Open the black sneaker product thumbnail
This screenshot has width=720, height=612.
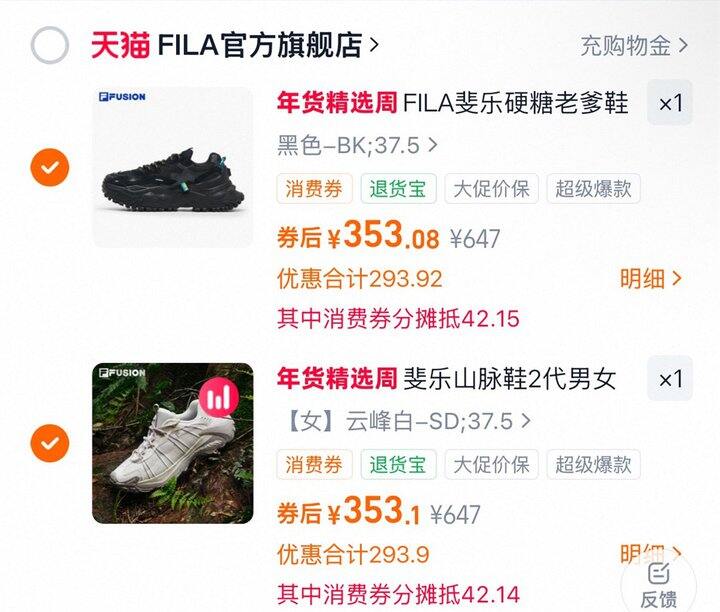click(173, 167)
